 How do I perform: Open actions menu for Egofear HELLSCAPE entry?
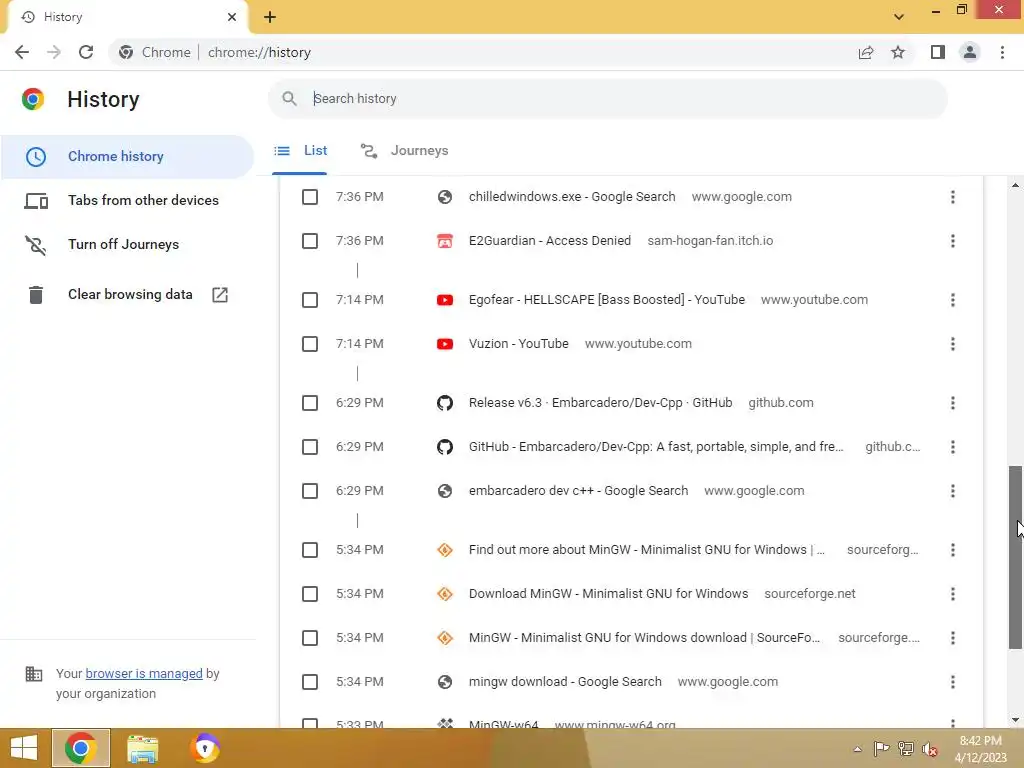pos(953,300)
